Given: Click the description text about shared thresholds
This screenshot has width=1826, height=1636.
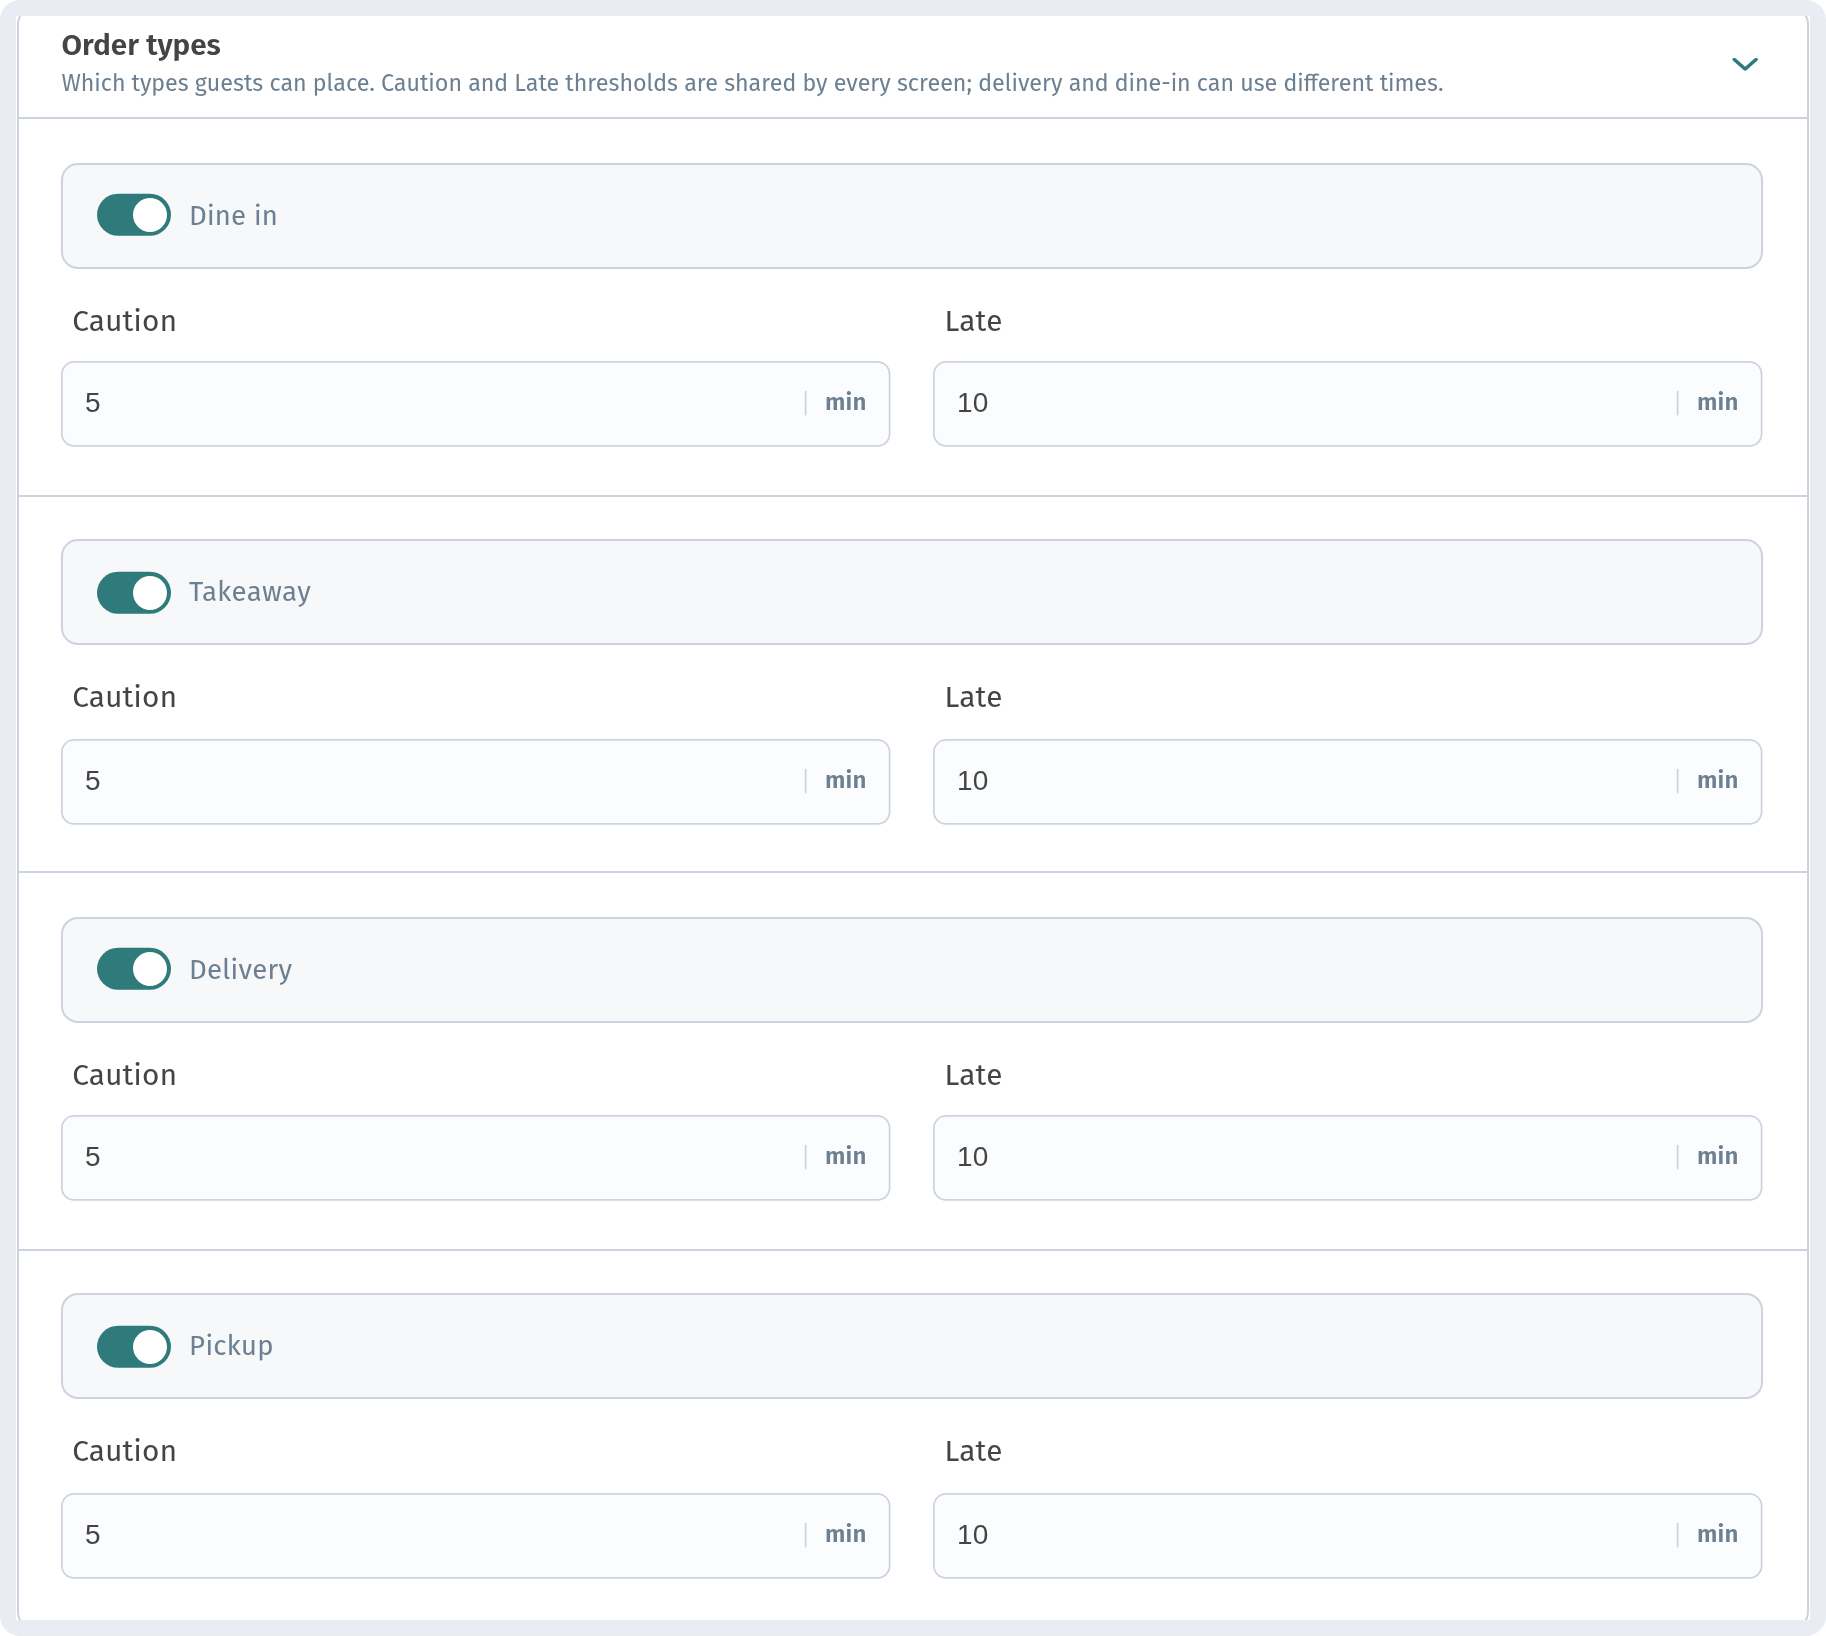Looking at the screenshot, I should (752, 83).
